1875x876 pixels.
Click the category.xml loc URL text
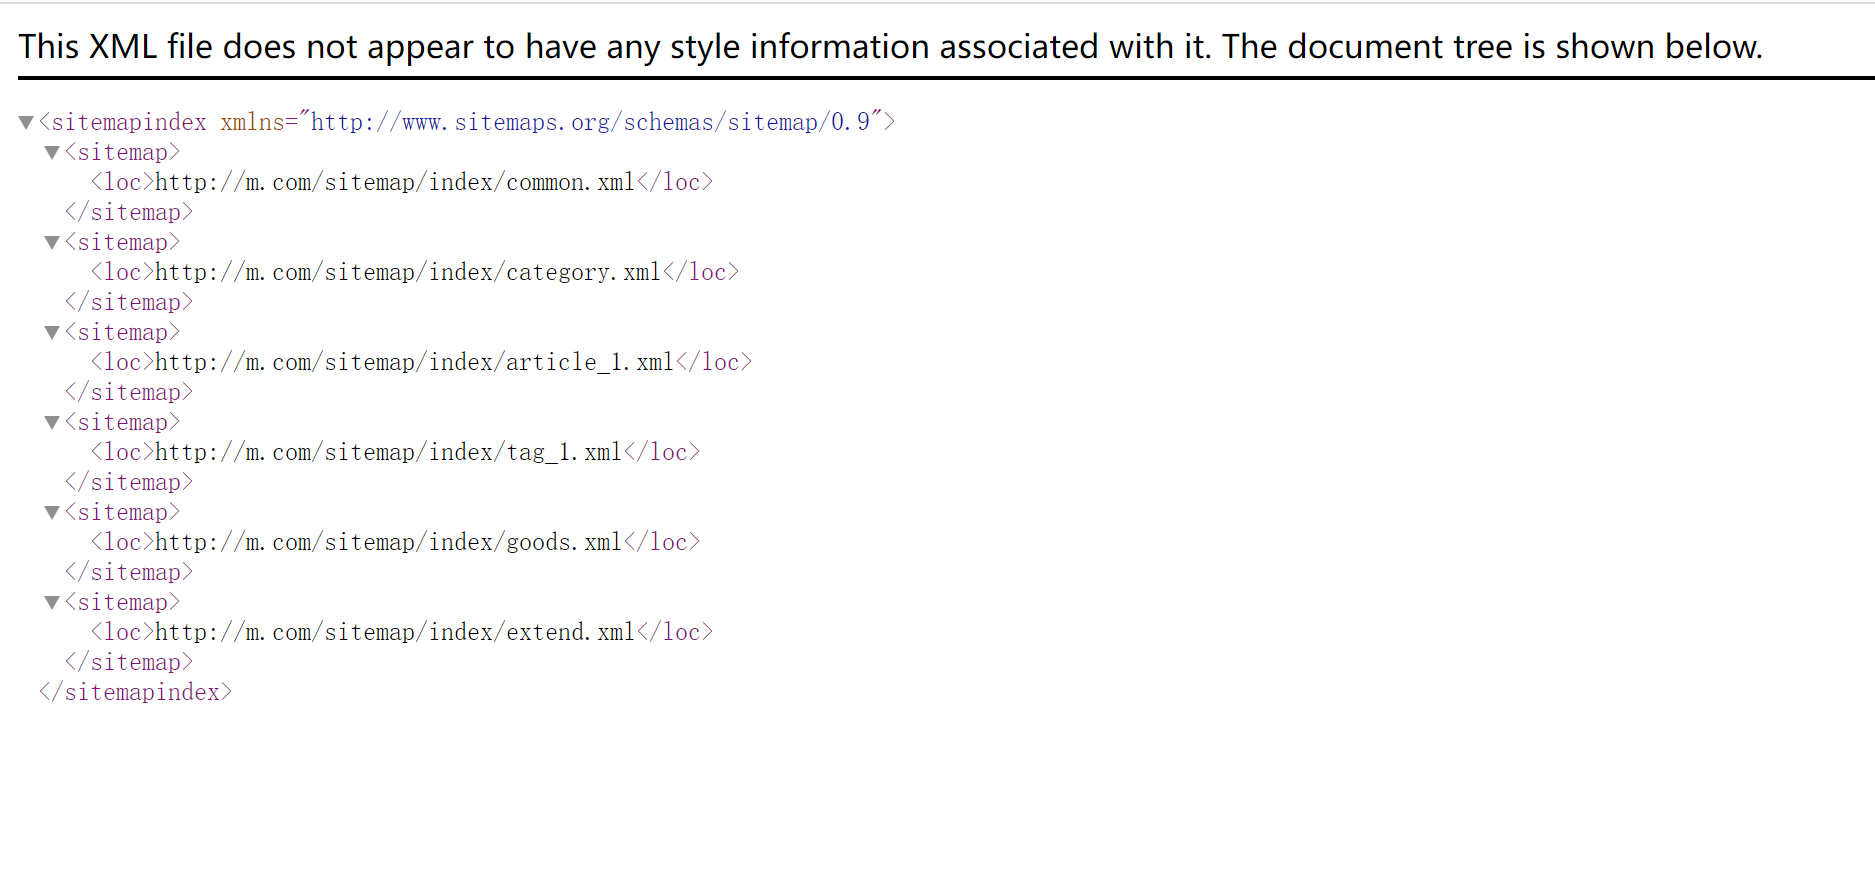[x=408, y=272]
